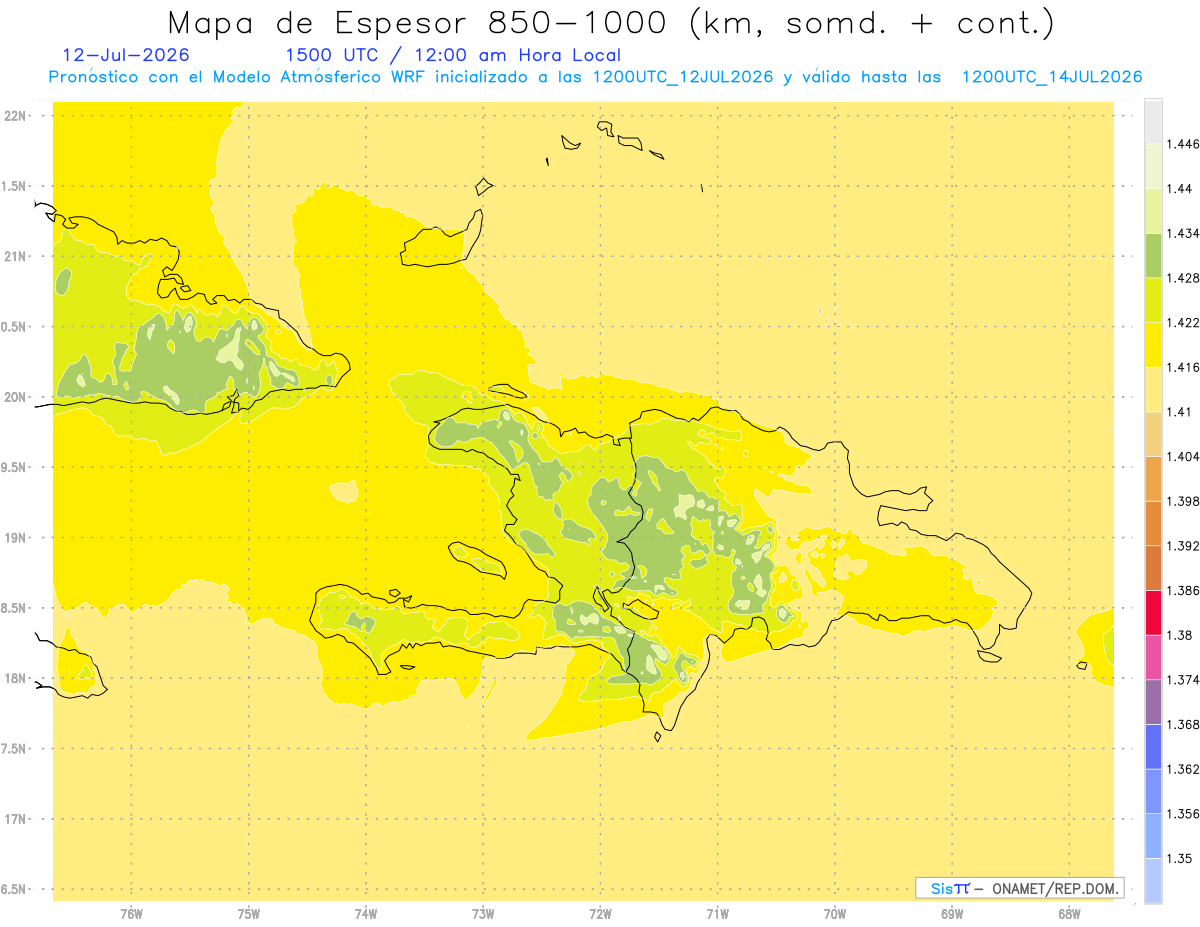
Task: Click the '76W' longitude label
Action: 131,914
